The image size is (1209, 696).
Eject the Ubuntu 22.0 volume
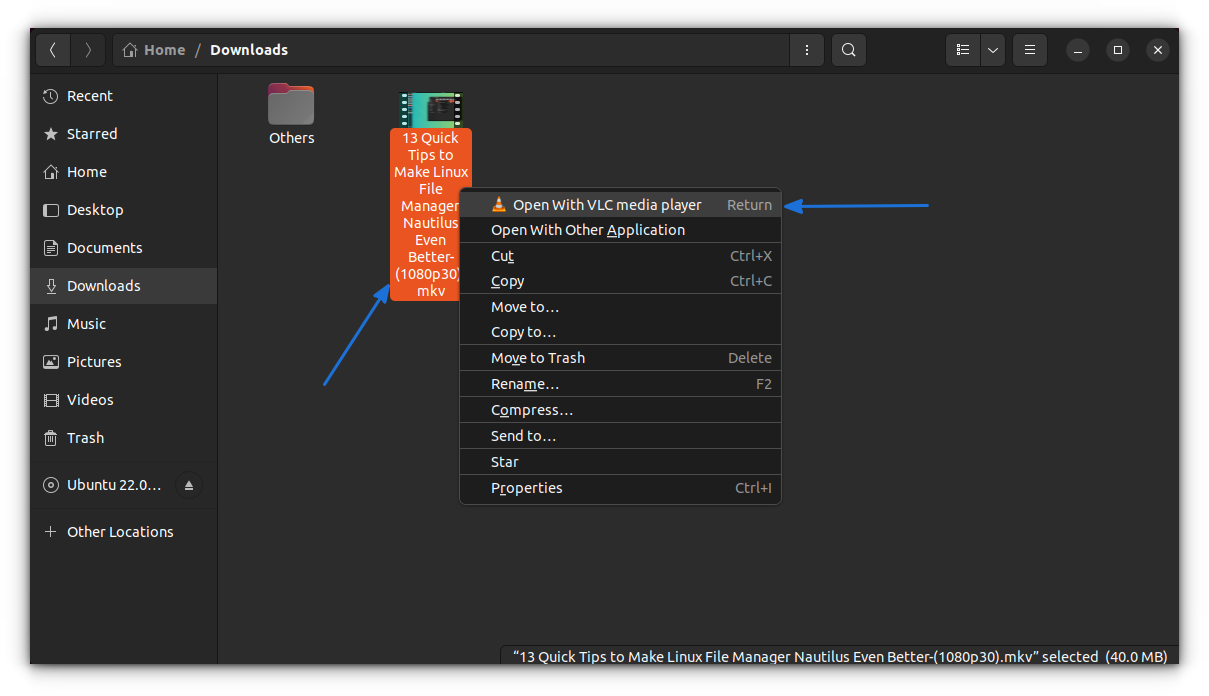(x=189, y=486)
